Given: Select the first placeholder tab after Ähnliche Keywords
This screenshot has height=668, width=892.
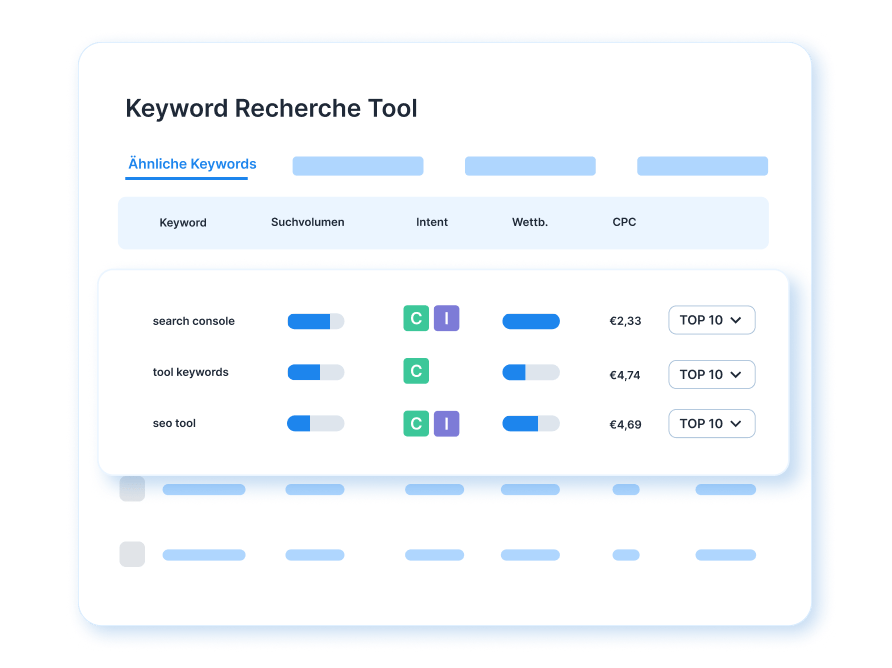Looking at the screenshot, I should tap(358, 166).
